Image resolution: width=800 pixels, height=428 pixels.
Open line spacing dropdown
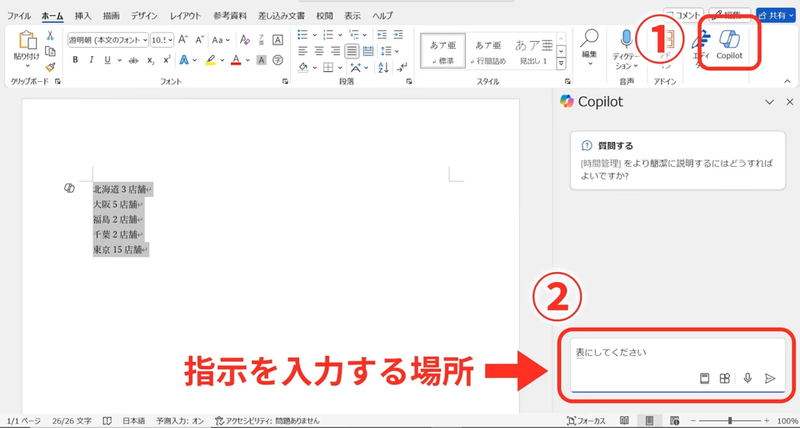(x=390, y=51)
